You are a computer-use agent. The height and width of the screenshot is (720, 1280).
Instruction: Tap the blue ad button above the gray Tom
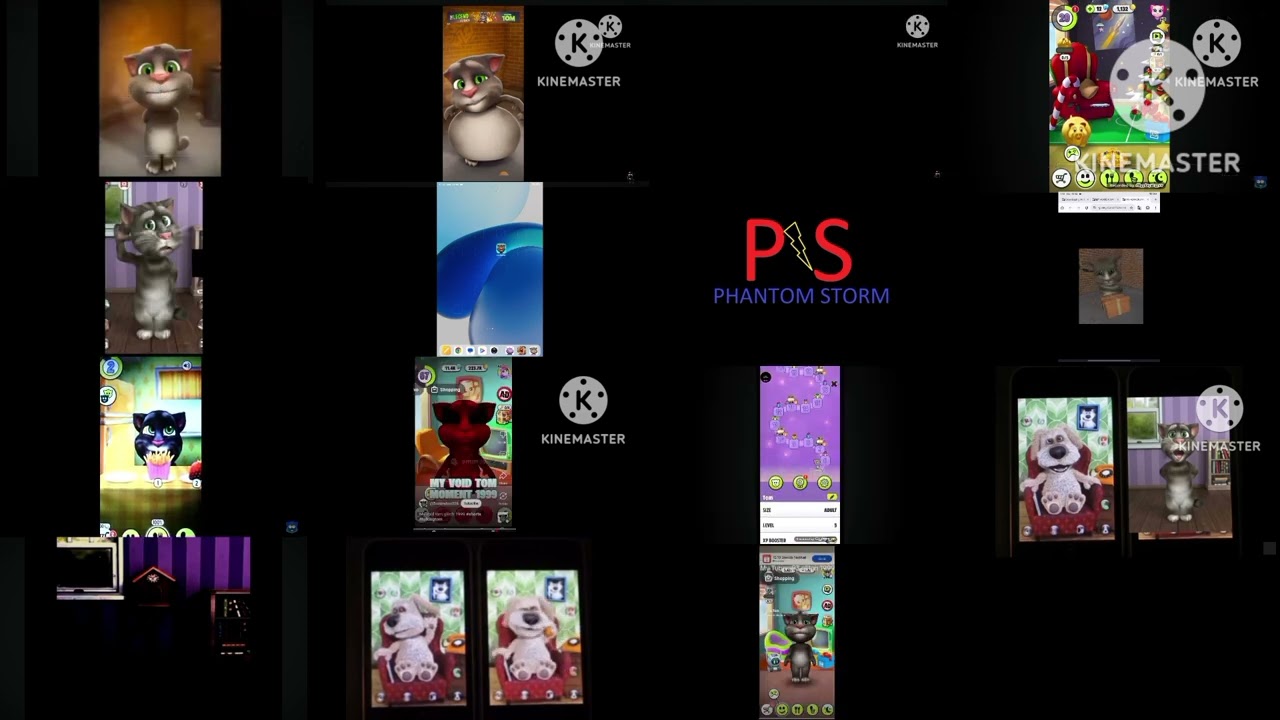point(822,559)
